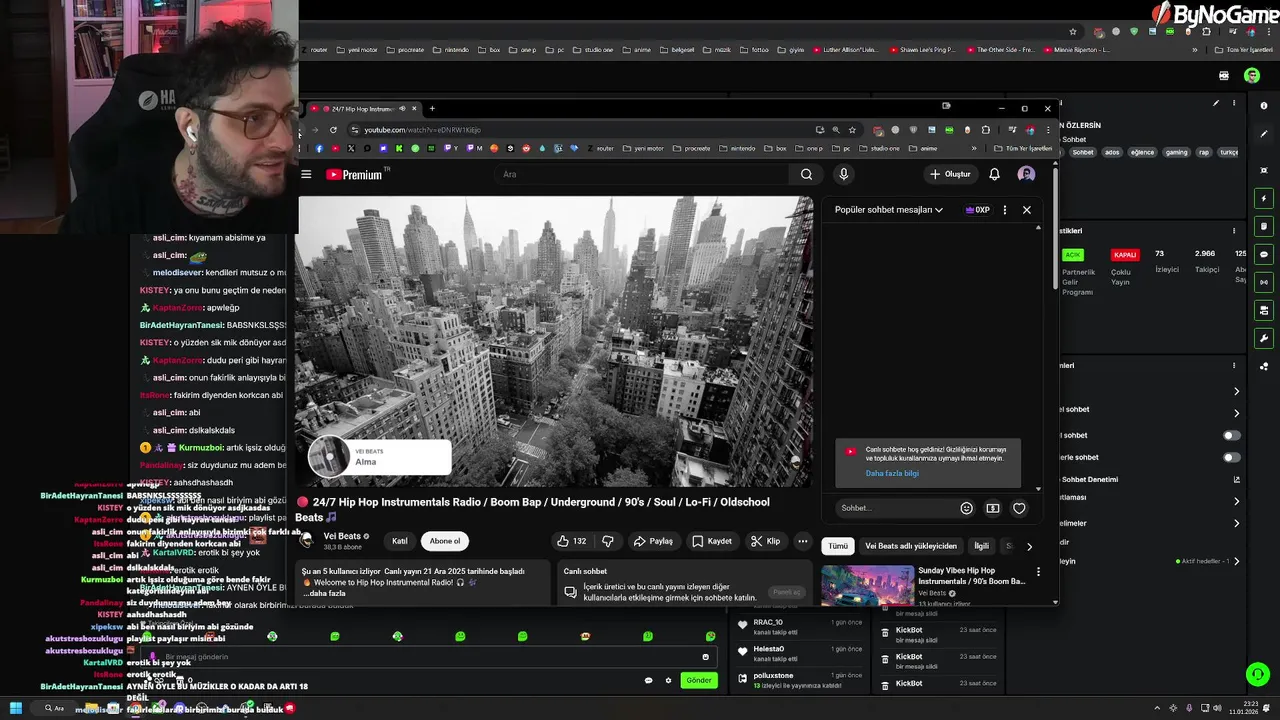Click the Abone ol subscribe button
Screen dimensions: 1280x720
point(445,541)
